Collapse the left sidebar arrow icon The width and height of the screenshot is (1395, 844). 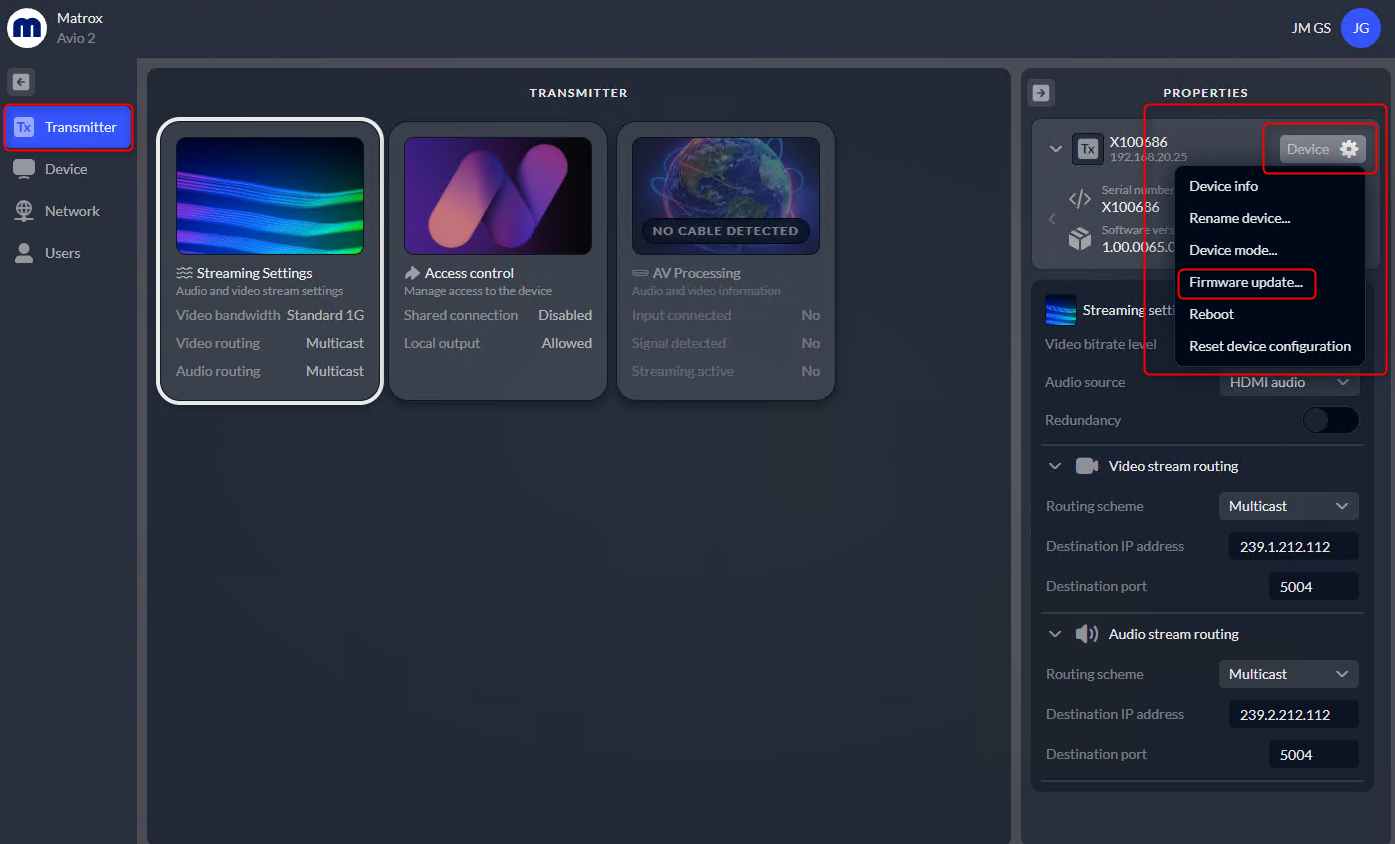coord(21,82)
